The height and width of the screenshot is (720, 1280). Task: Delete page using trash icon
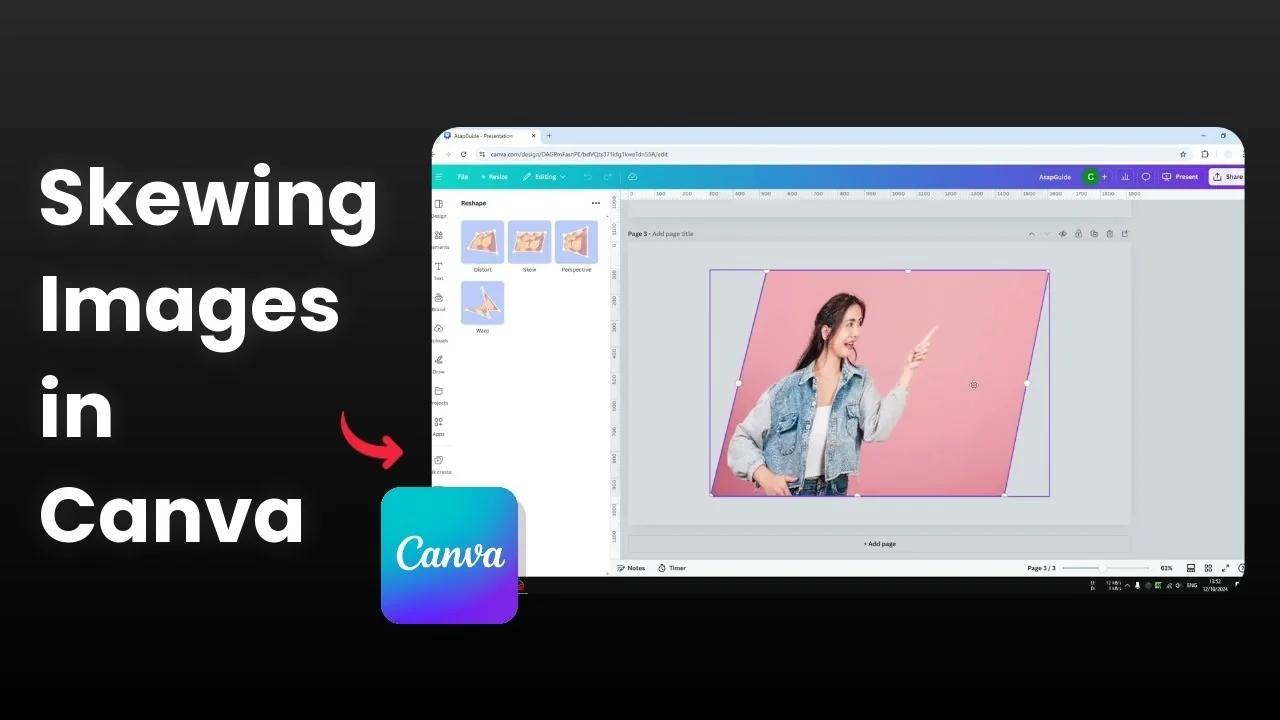tap(1109, 234)
